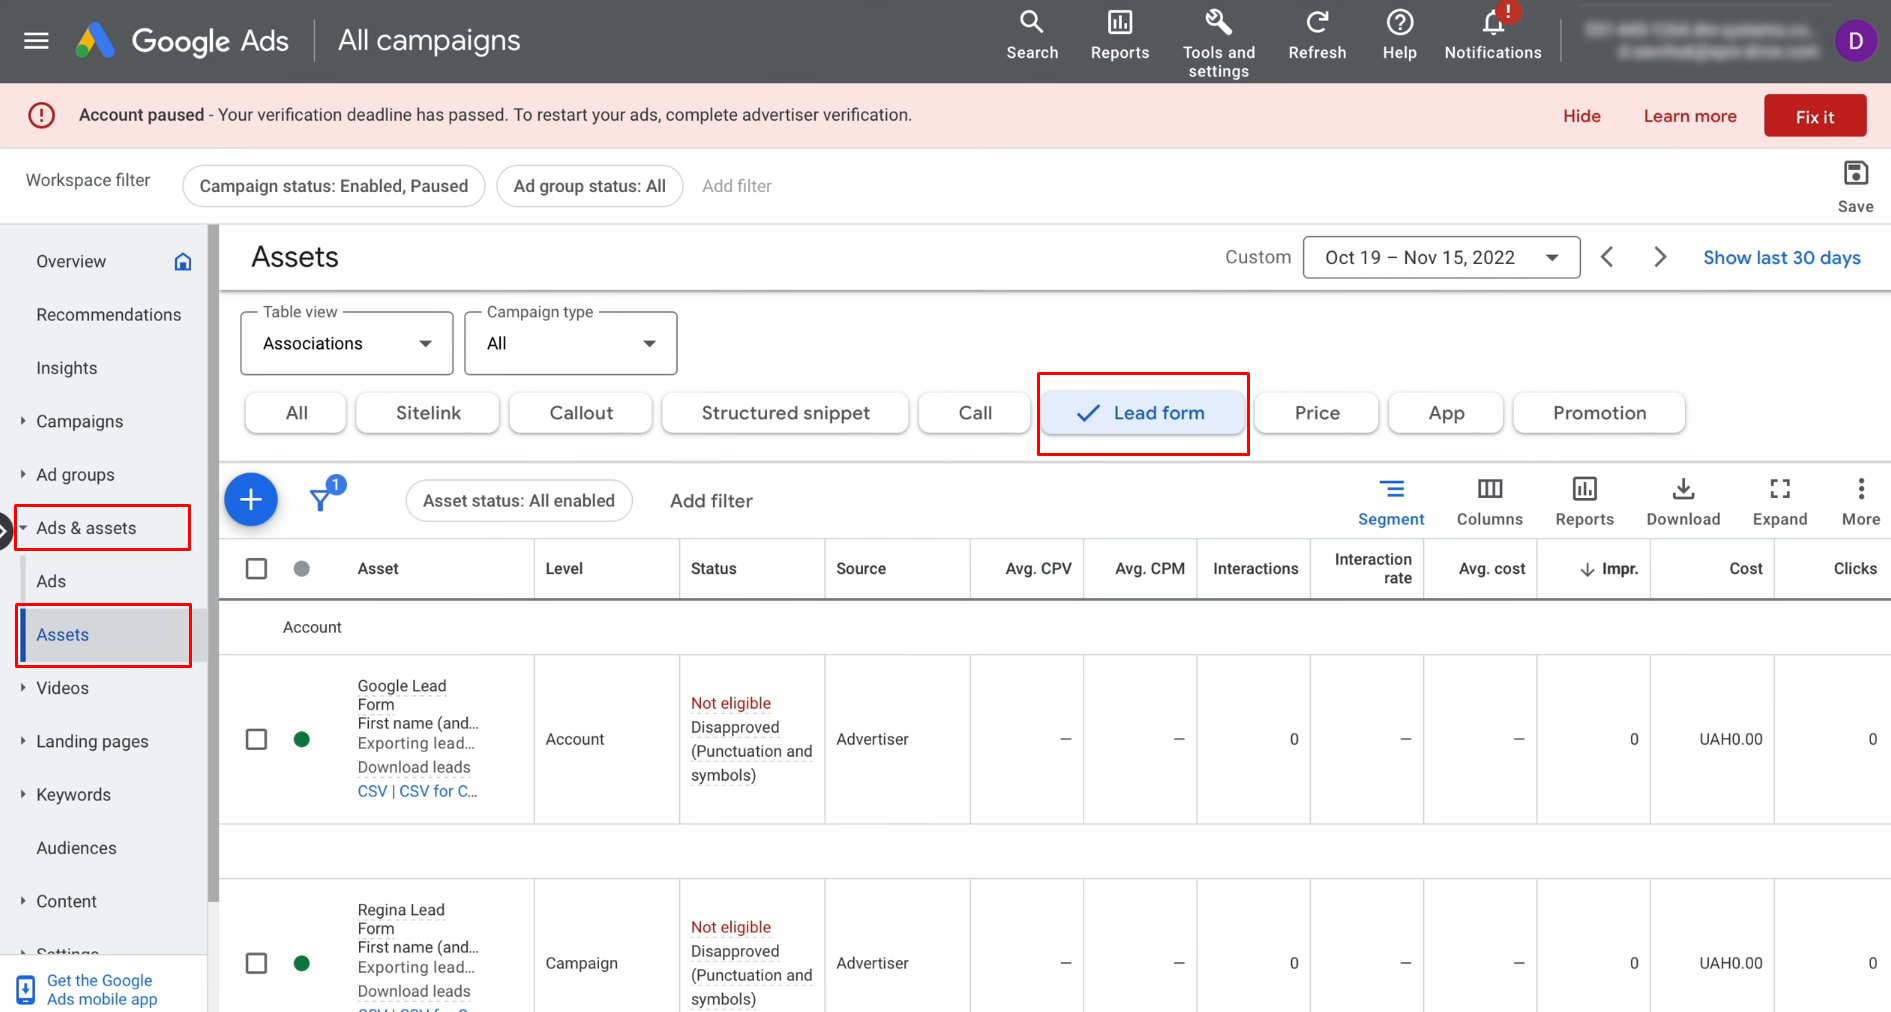Image resolution: width=1891 pixels, height=1012 pixels.
Task: Open the More options menu
Action: [x=1861, y=502]
